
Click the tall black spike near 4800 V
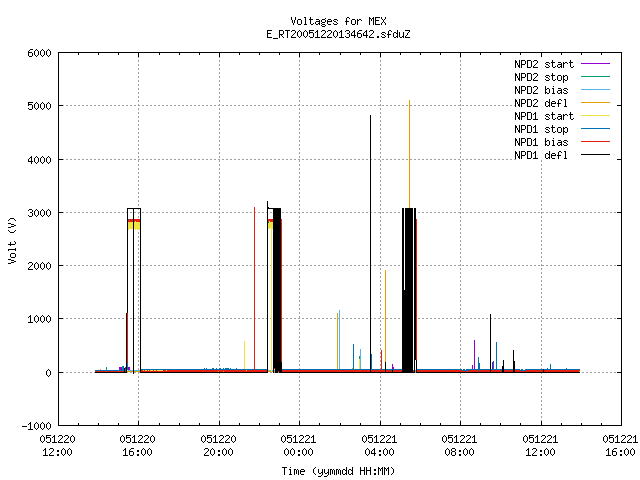371,243
